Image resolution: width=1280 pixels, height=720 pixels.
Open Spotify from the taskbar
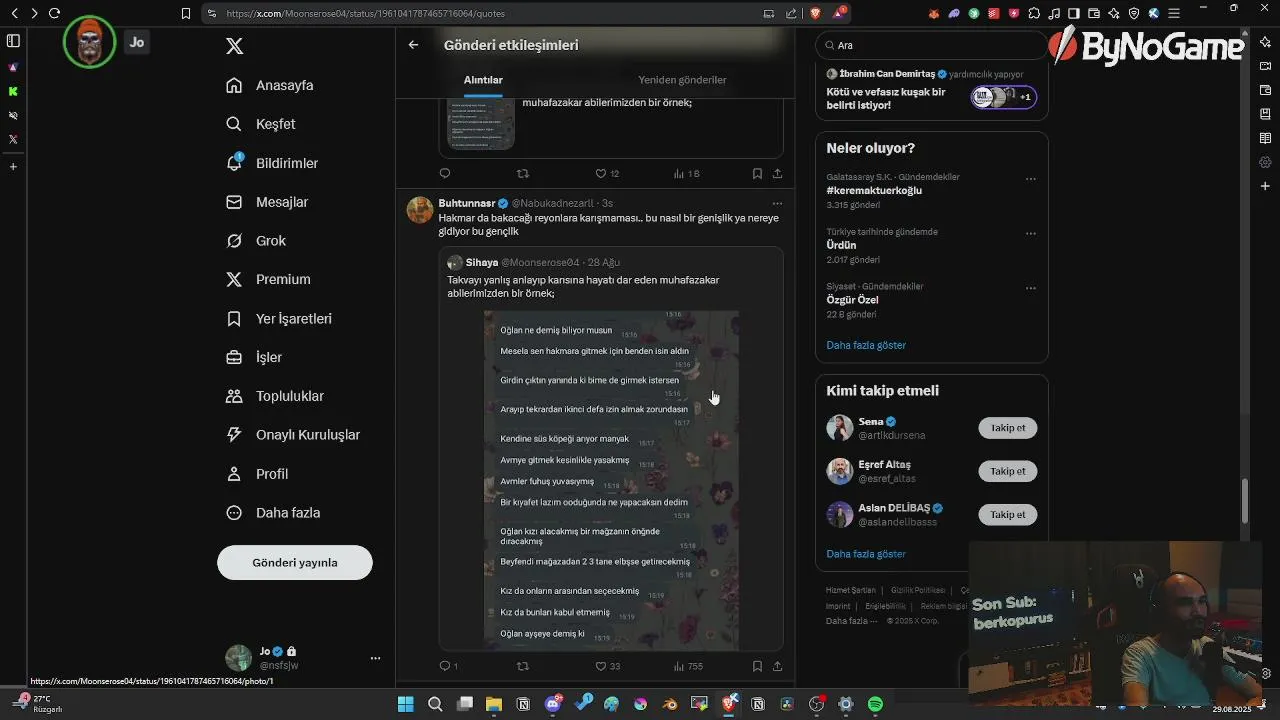click(875, 704)
